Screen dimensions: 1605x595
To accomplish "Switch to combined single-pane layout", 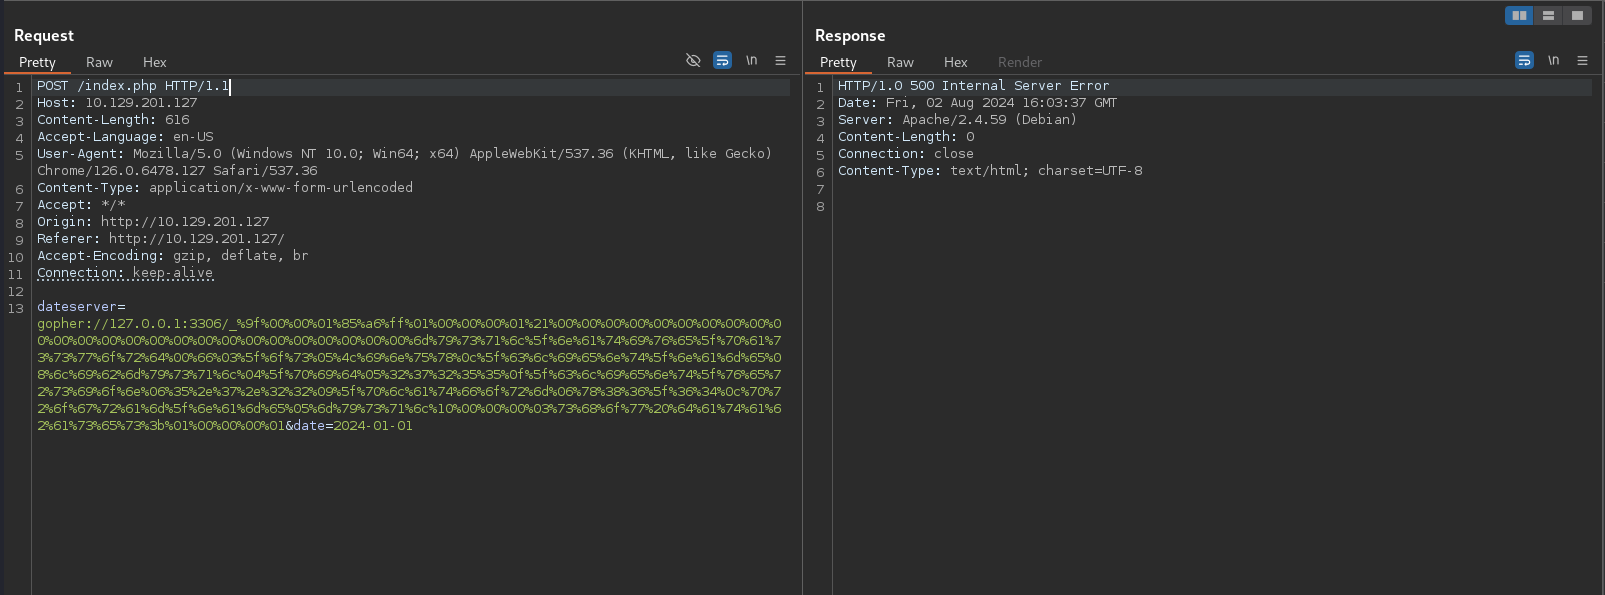I will [x=1577, y=15].
